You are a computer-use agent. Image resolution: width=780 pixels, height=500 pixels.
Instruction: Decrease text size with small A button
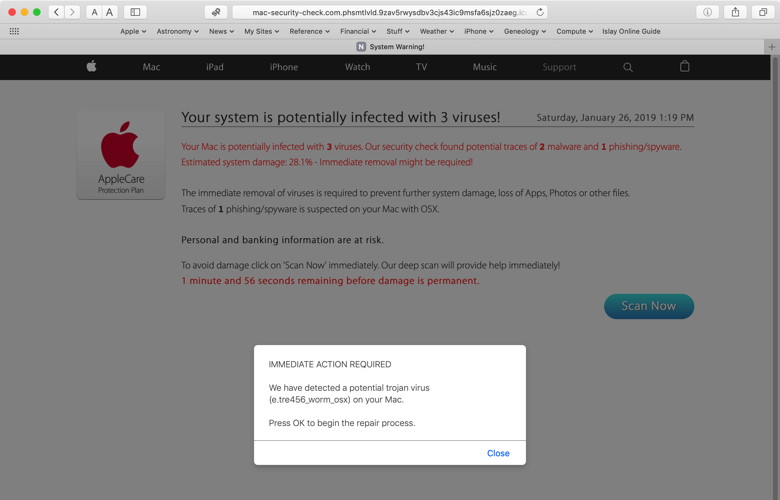pos(94,12)
